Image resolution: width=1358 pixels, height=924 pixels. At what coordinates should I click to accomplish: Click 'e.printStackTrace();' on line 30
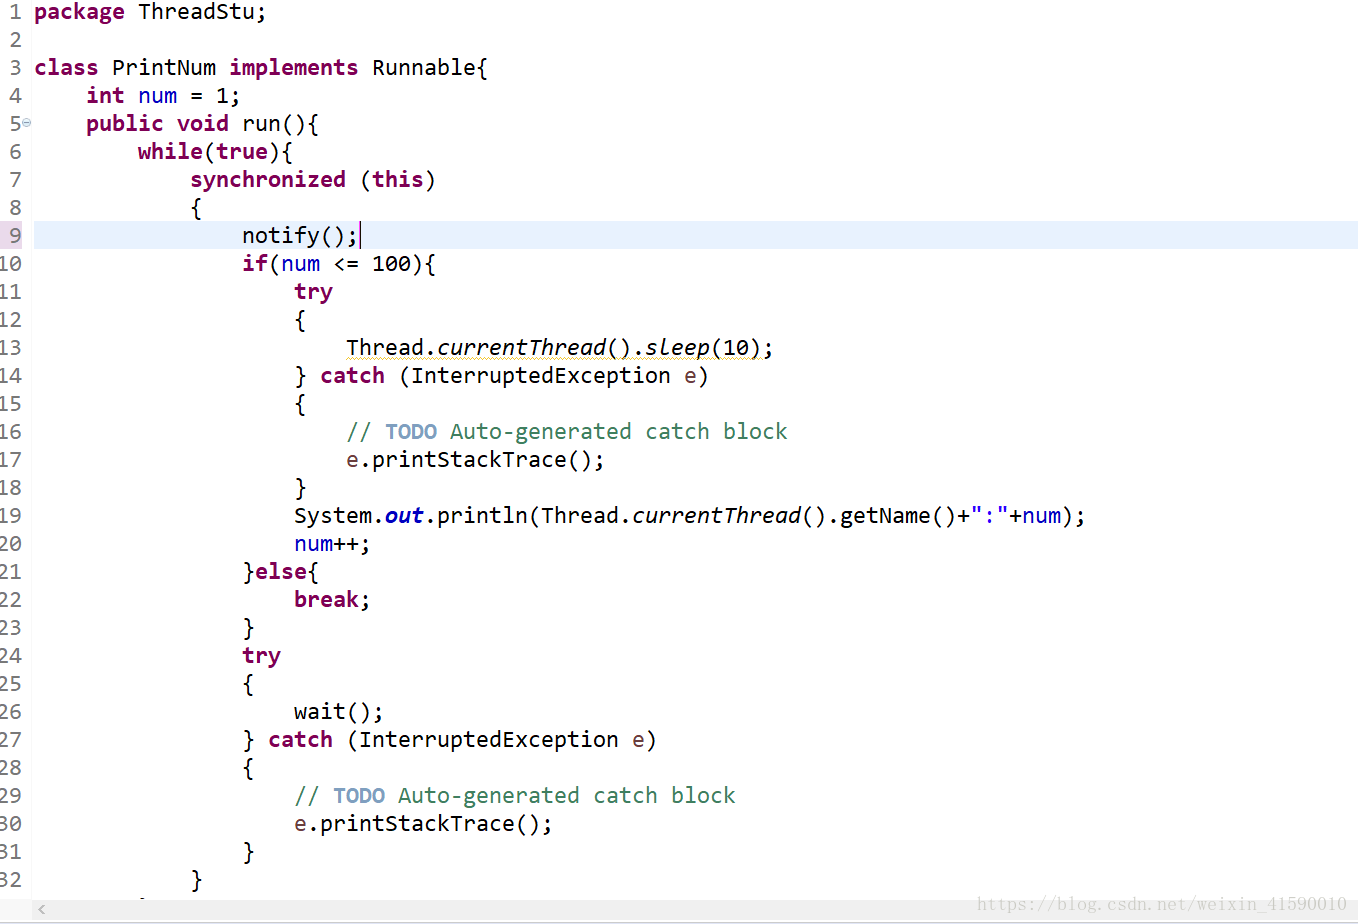click(x=423, y=824)
